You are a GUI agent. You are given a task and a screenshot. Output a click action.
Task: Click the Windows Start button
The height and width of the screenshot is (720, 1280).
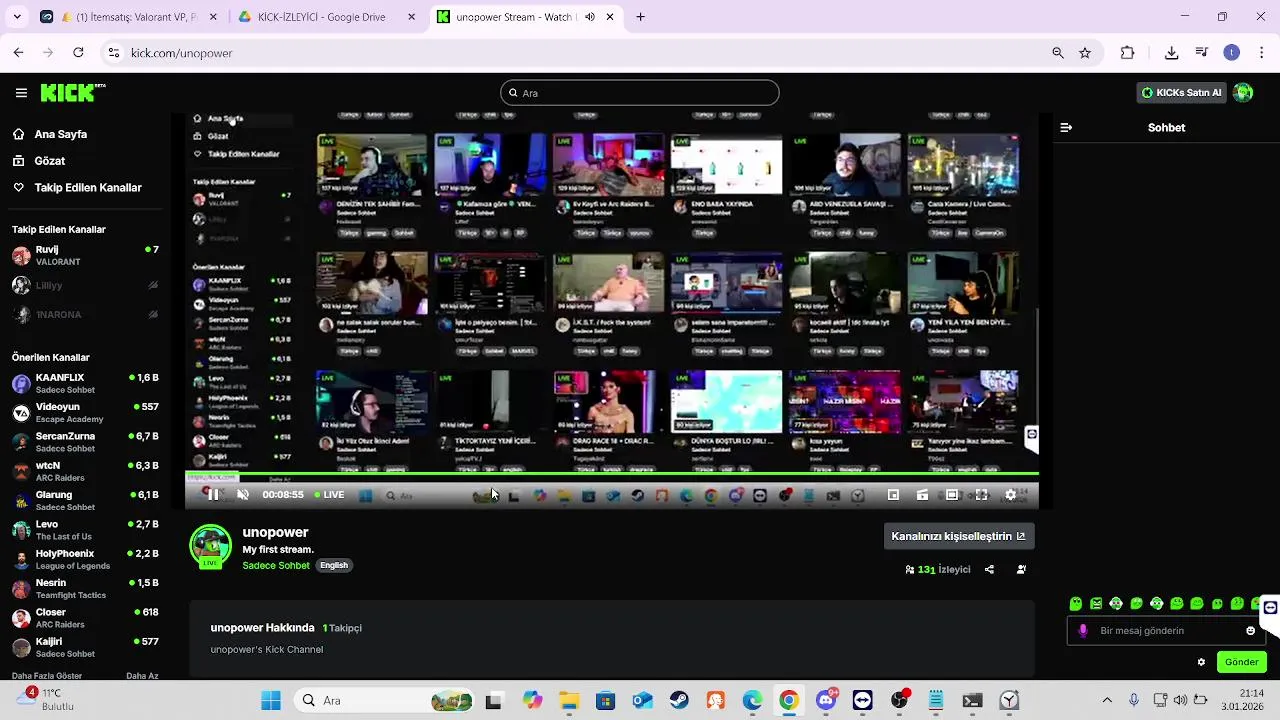271,700
